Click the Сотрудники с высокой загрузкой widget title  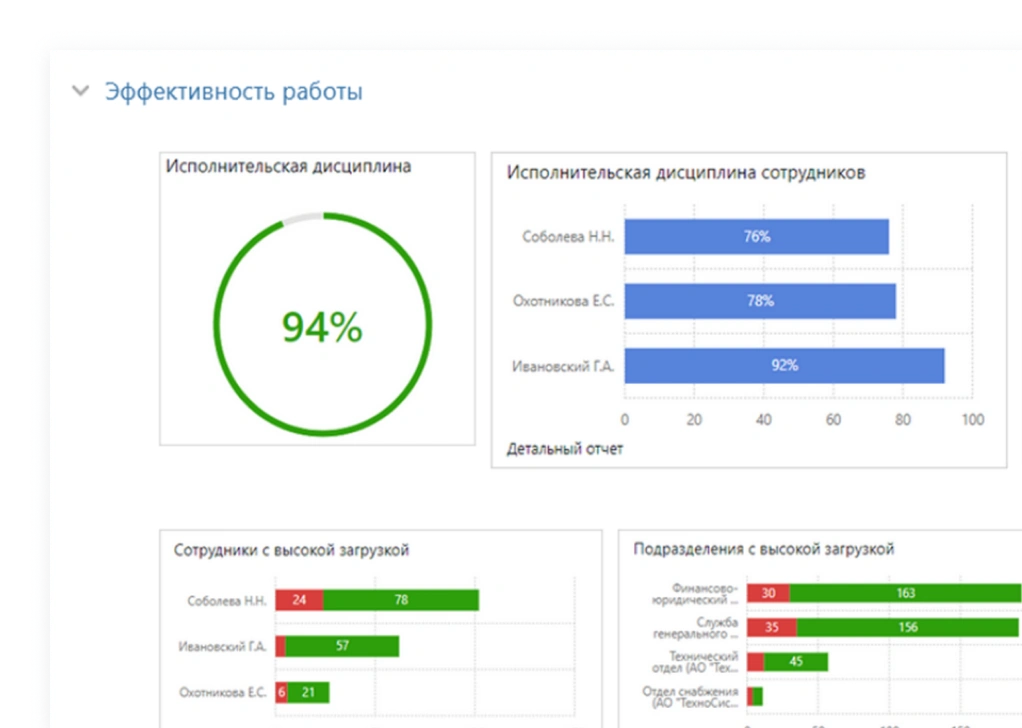click(291, 550)
